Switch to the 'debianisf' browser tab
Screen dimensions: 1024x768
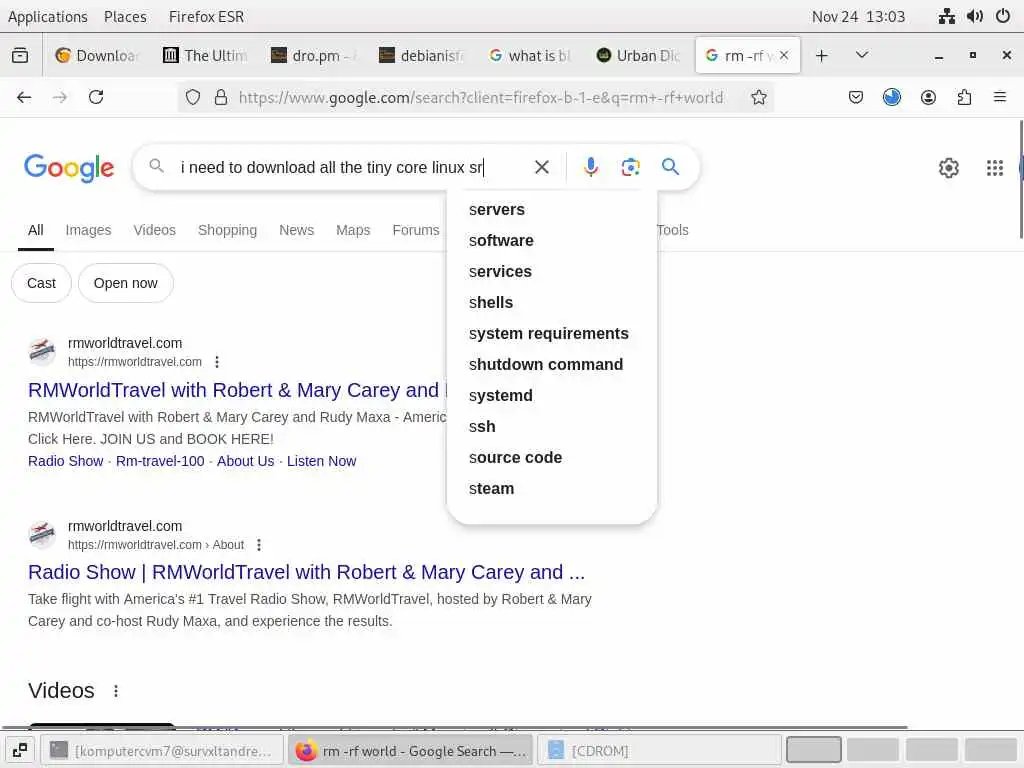tap(423, 56)
